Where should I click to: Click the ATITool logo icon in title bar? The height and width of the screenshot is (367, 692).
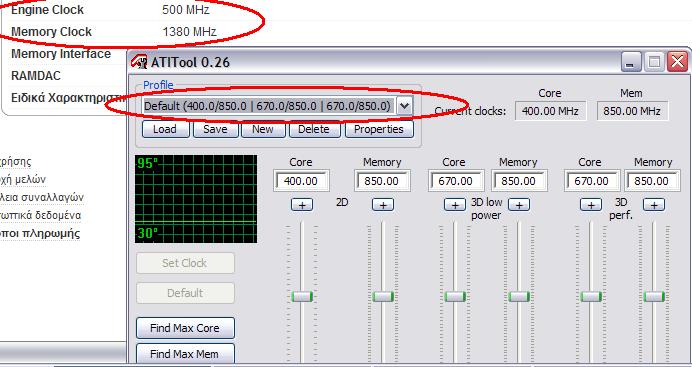[139, 61]
